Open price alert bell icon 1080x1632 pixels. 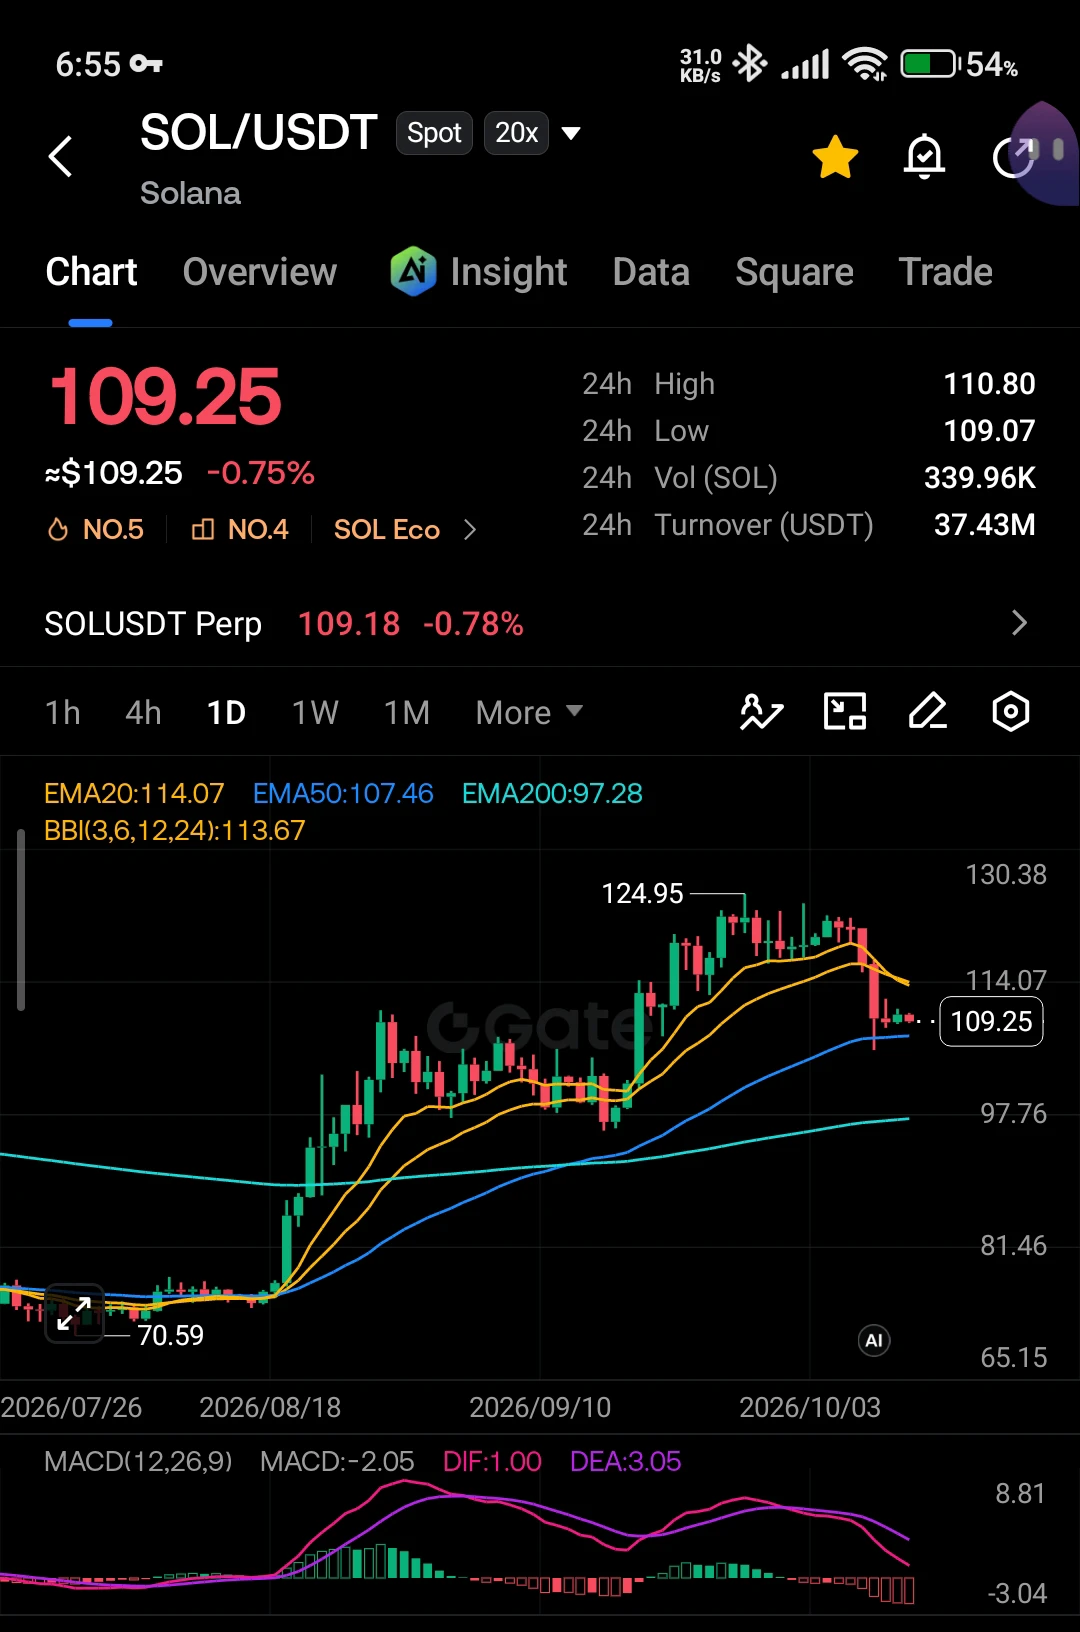[x=924, y=157]
